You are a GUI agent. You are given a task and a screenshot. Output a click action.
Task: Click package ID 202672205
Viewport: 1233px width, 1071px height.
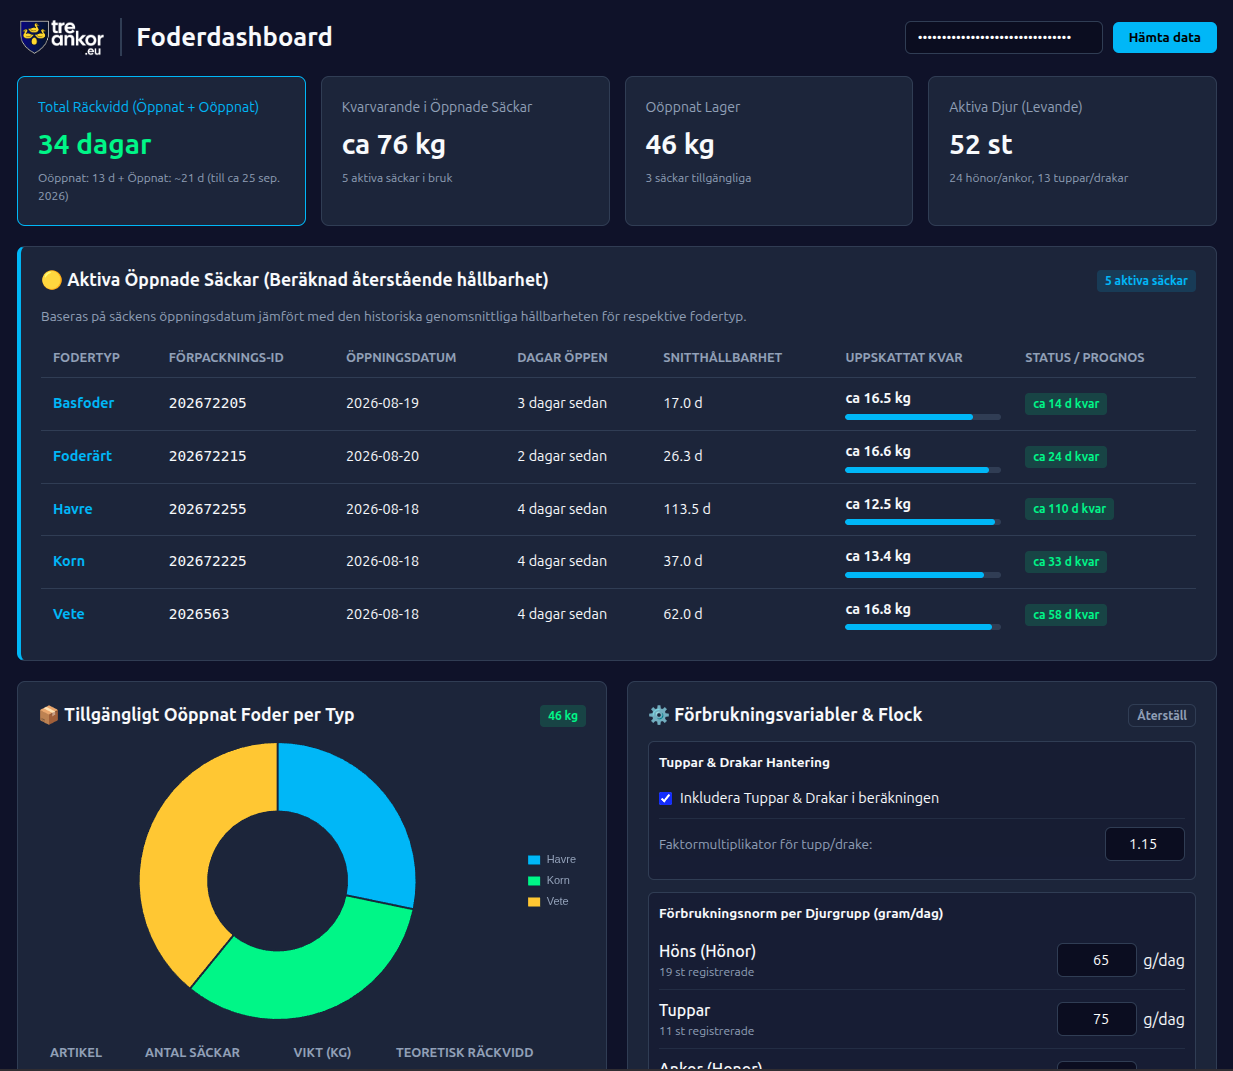pos(207,403)
